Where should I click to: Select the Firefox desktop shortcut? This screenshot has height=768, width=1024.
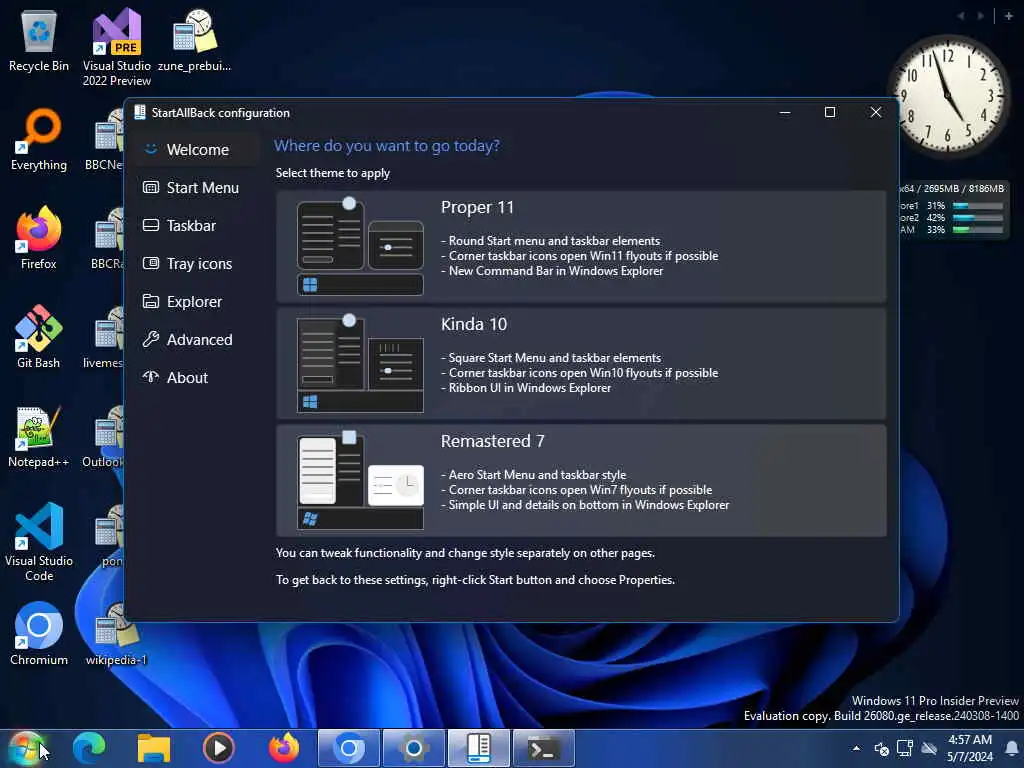click(39, 238)
